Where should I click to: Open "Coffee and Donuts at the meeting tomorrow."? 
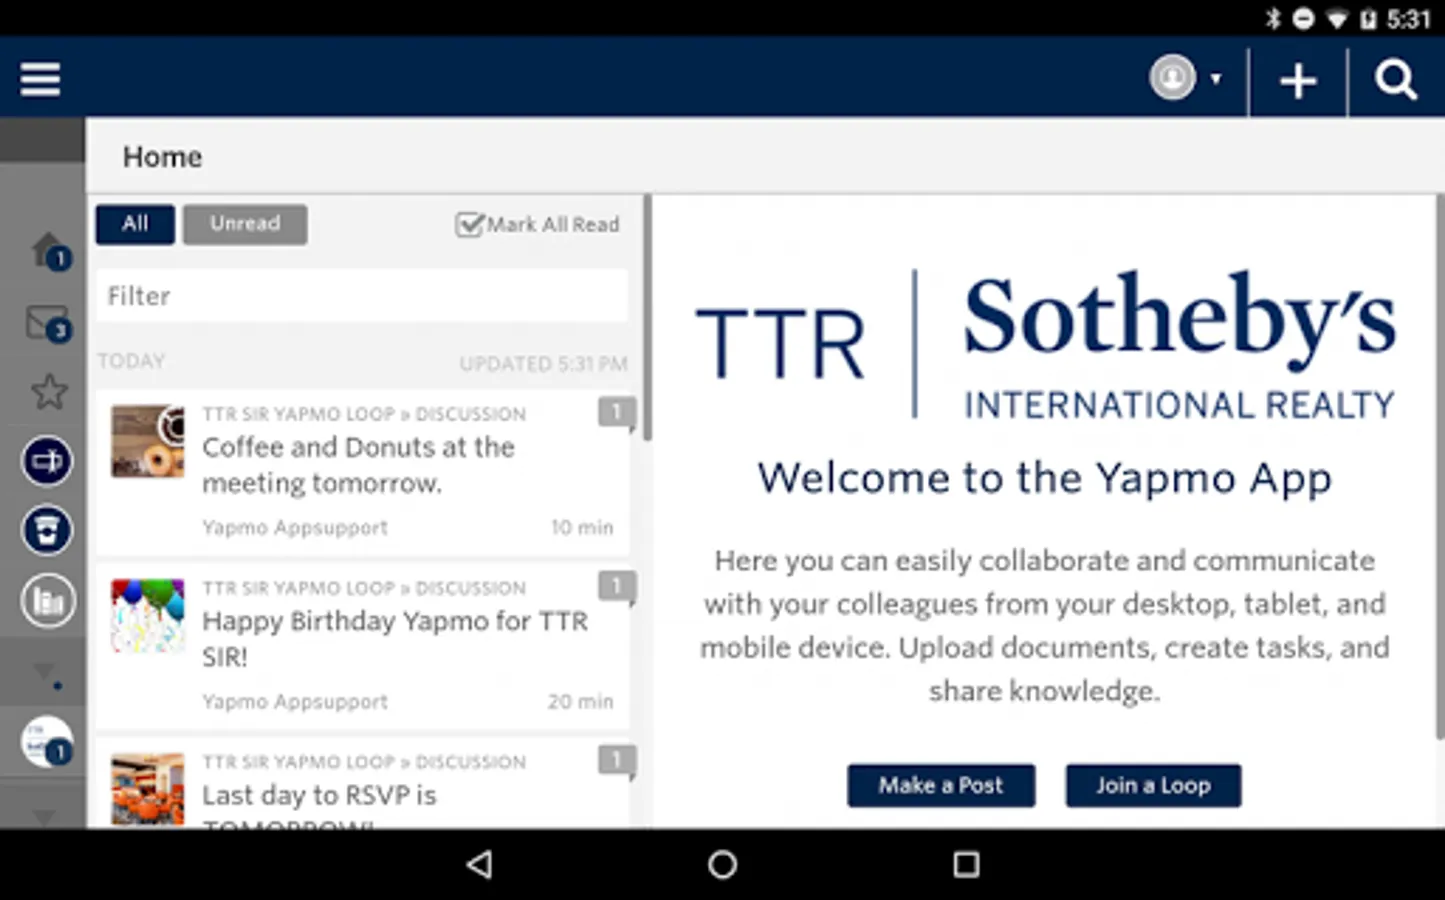point(358,465)
